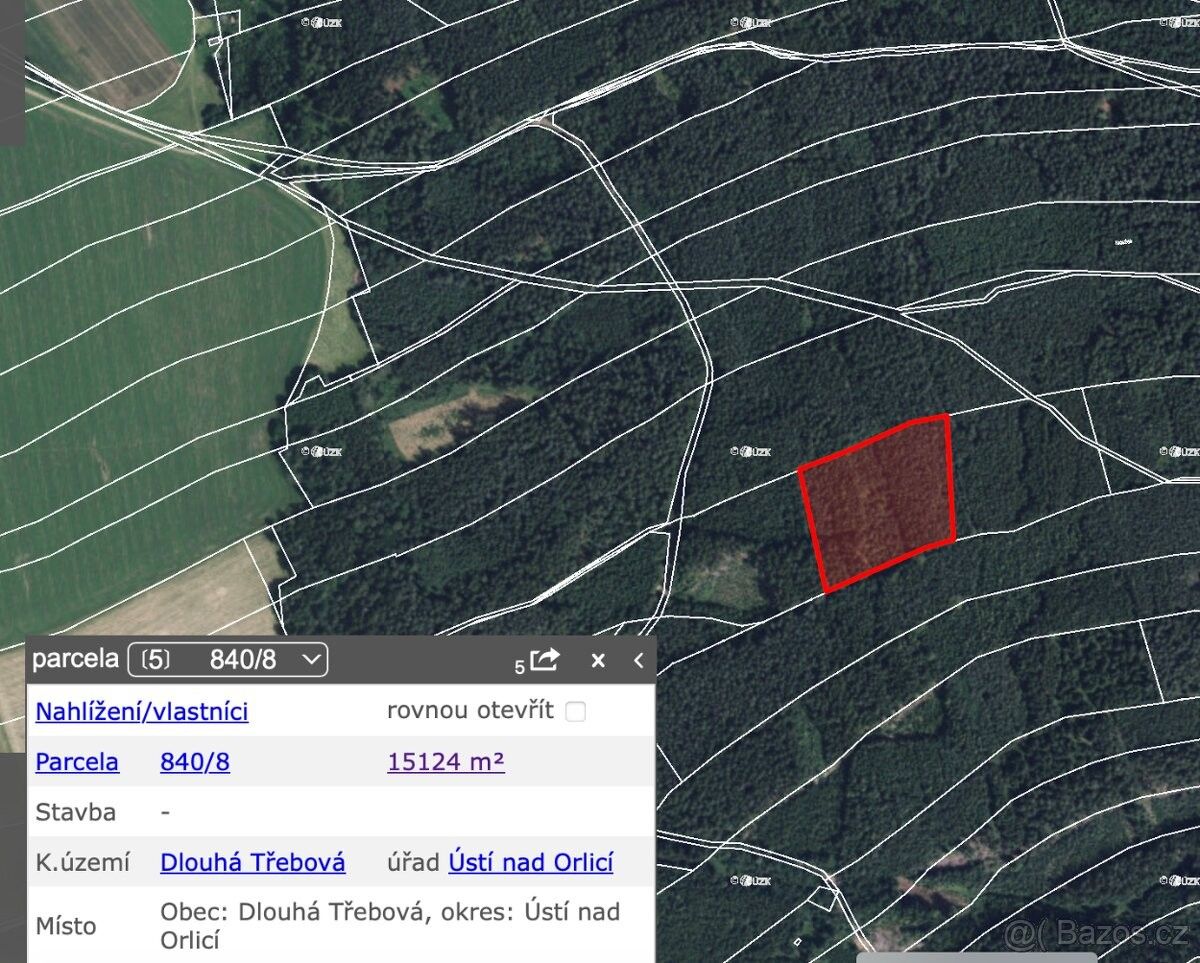This screenshot has width=1200, height=963.
Task: Click the small '5' counter beside the share icon
Action: coord(519,665)
